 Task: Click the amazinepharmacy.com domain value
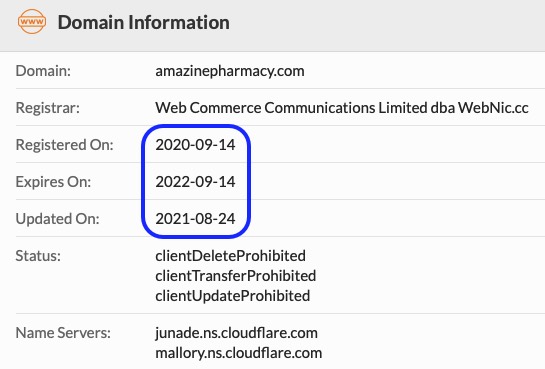(230, 71)
